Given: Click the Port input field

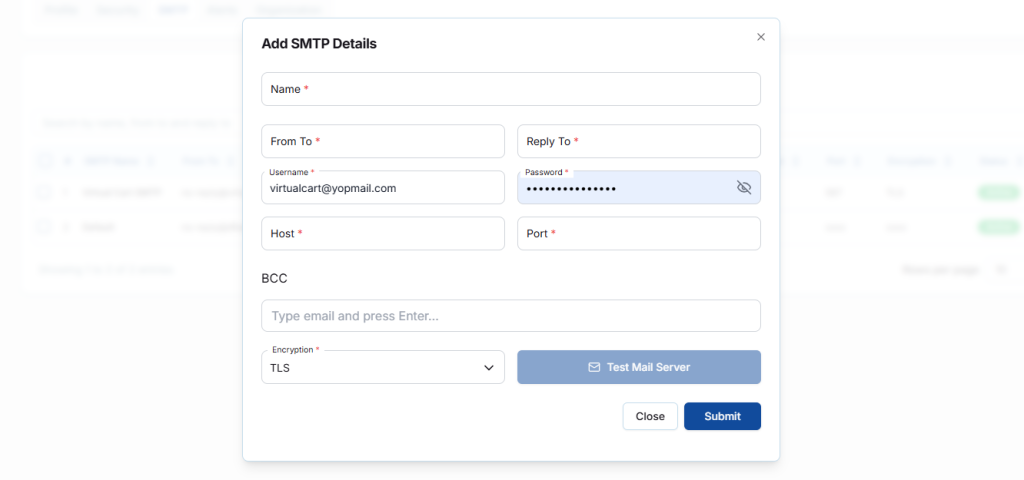Looking at the screenshot, I should pyautogui.click(x=638, y=233).
